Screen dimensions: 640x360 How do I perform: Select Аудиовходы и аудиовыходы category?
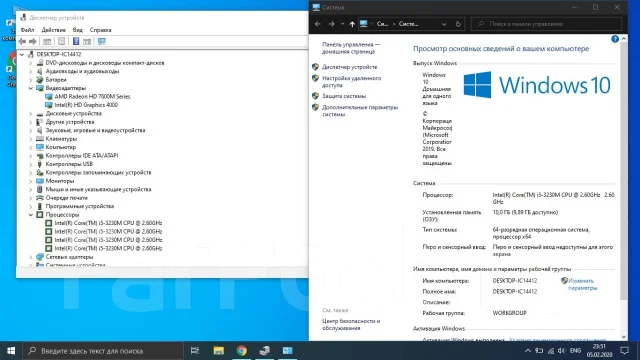pyautogui.click(x=82, y=71)
